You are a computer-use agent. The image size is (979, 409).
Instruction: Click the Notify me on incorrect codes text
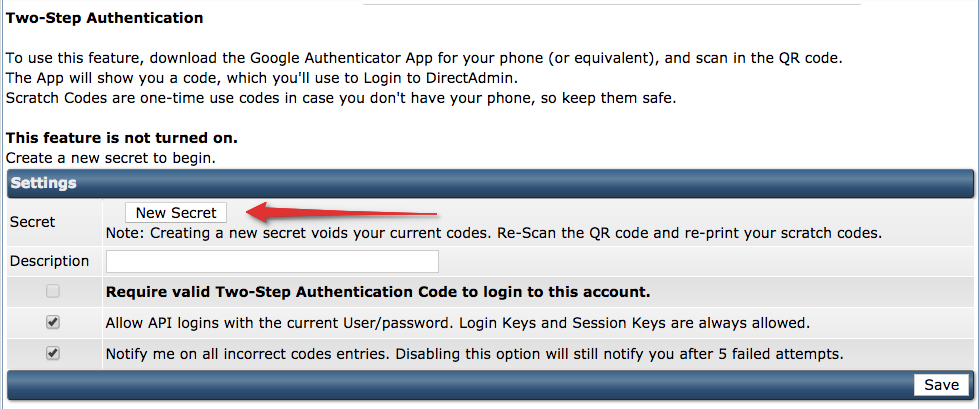[475, 353]
